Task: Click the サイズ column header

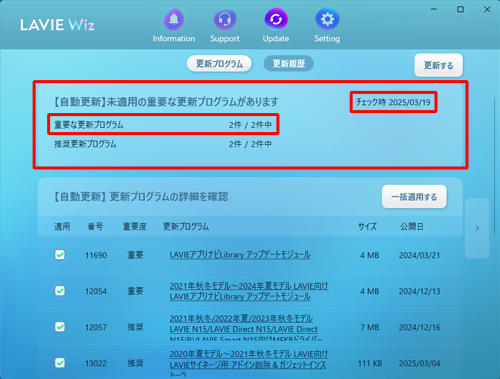Action: pyautogui.click(x=367, y=227)
